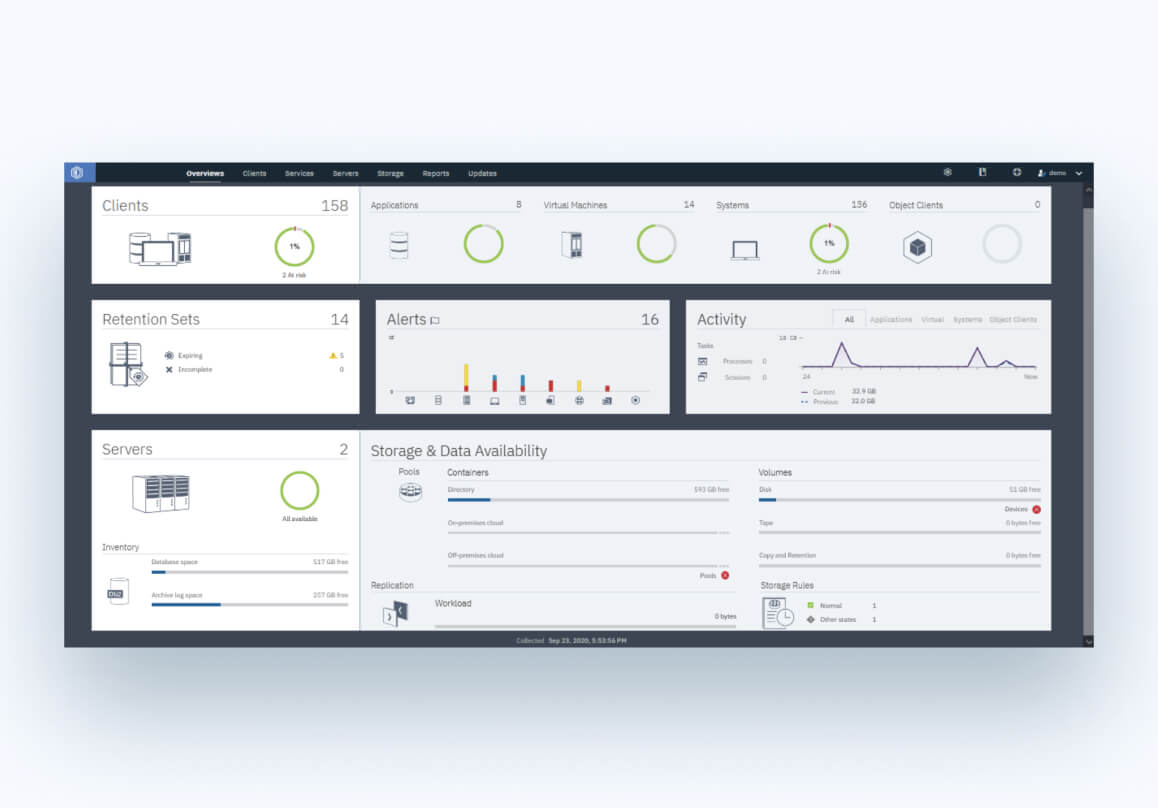Open the Retention Sets panel heading
1158x808 pixels.
click(151, 320)
